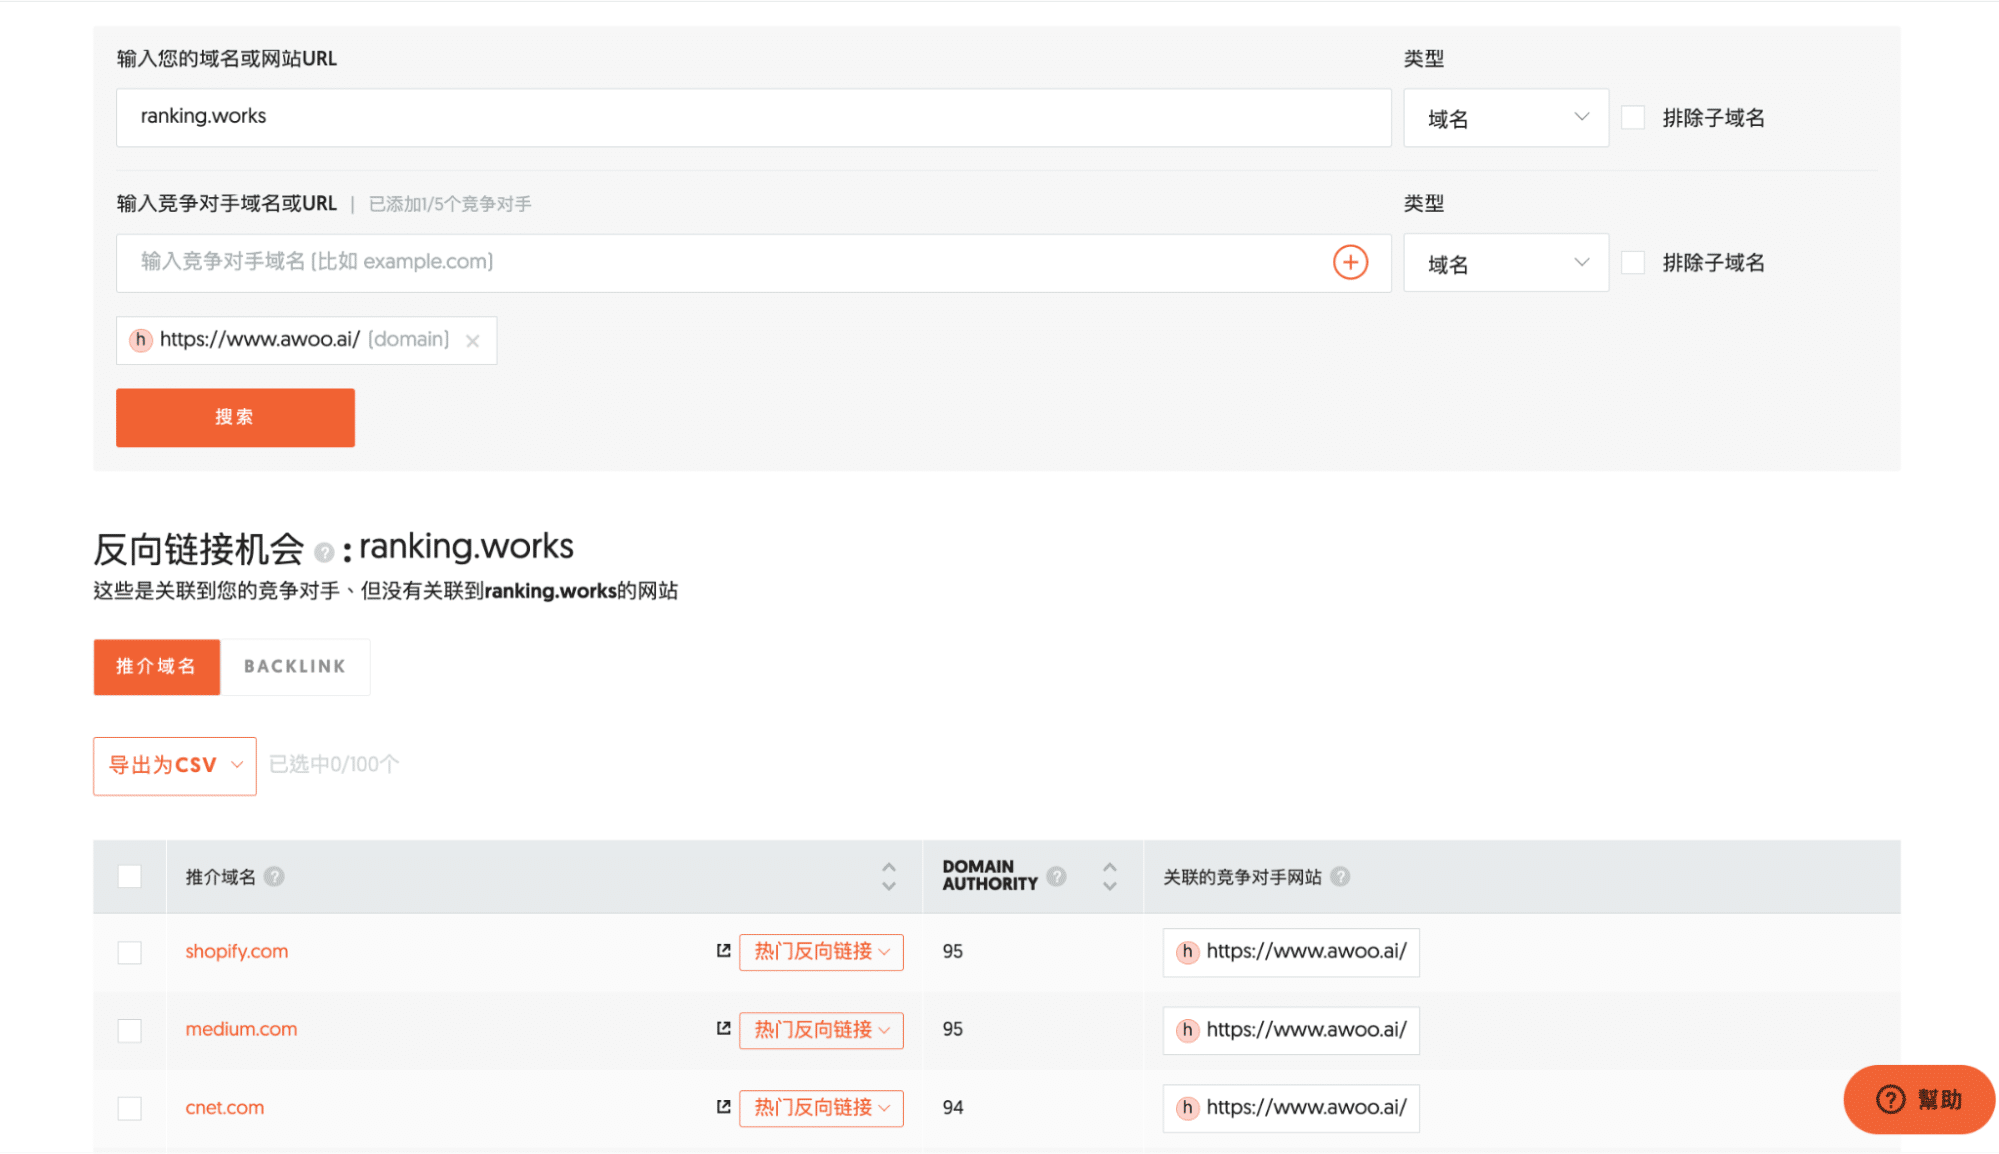Click help icon beside 推介域名 column header
Viewport: 1999px width, 1154px height.
[x=274, y=877]
